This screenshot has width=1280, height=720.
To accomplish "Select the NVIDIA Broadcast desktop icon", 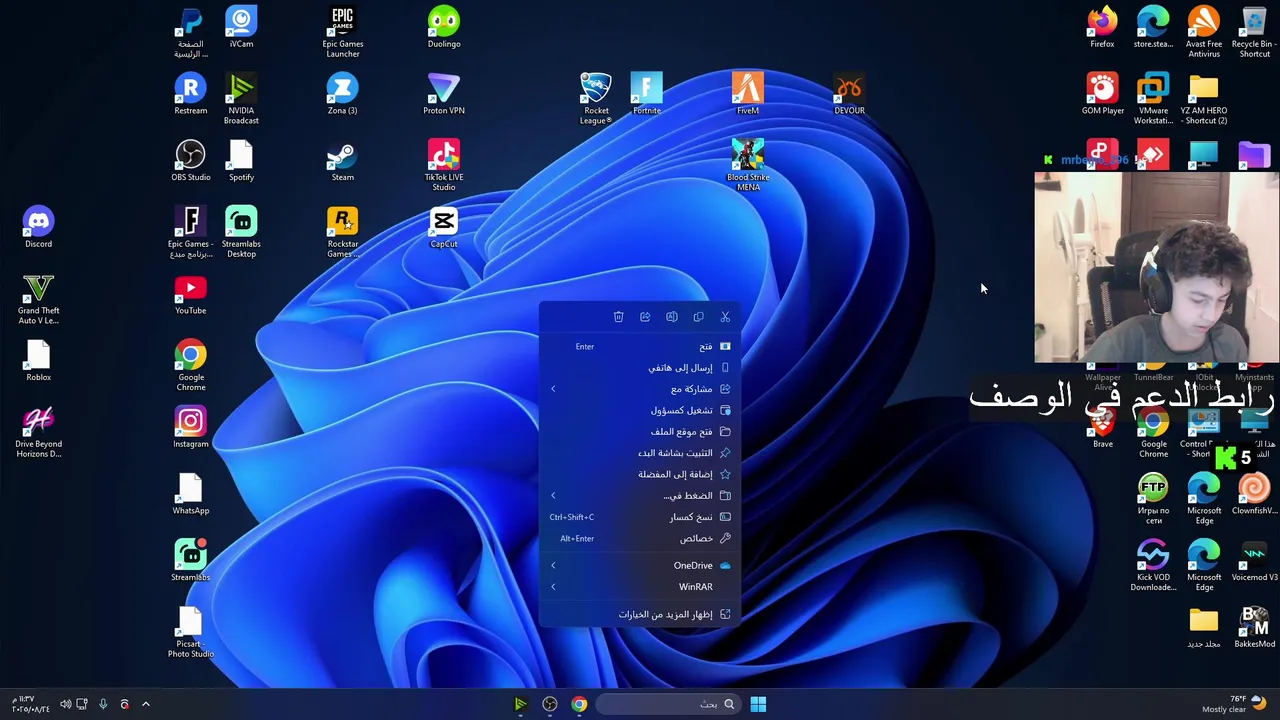I will 241,99.
